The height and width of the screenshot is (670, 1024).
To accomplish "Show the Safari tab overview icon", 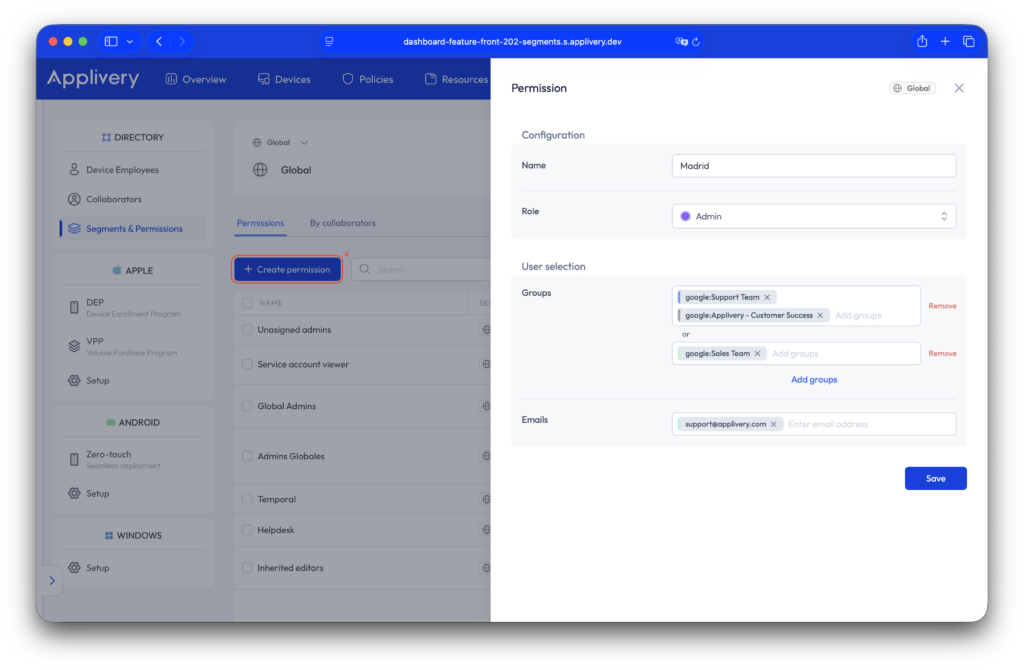I will tap(968, 41).
